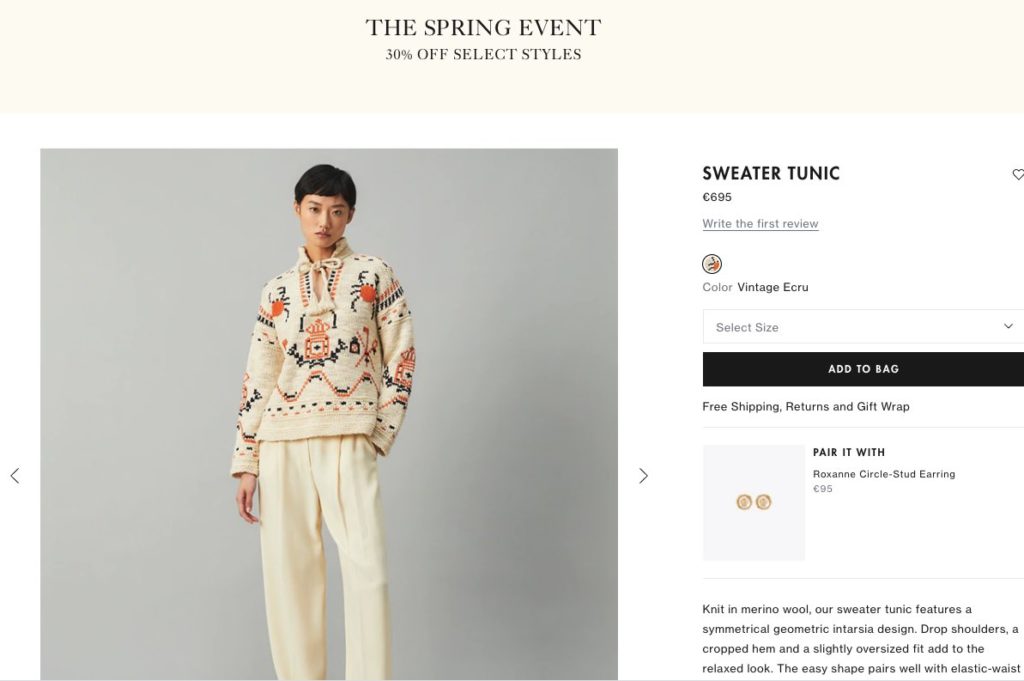1024x681 pixels.
Task: Open the Select Size dropdown
Action: tap(863, 326)
